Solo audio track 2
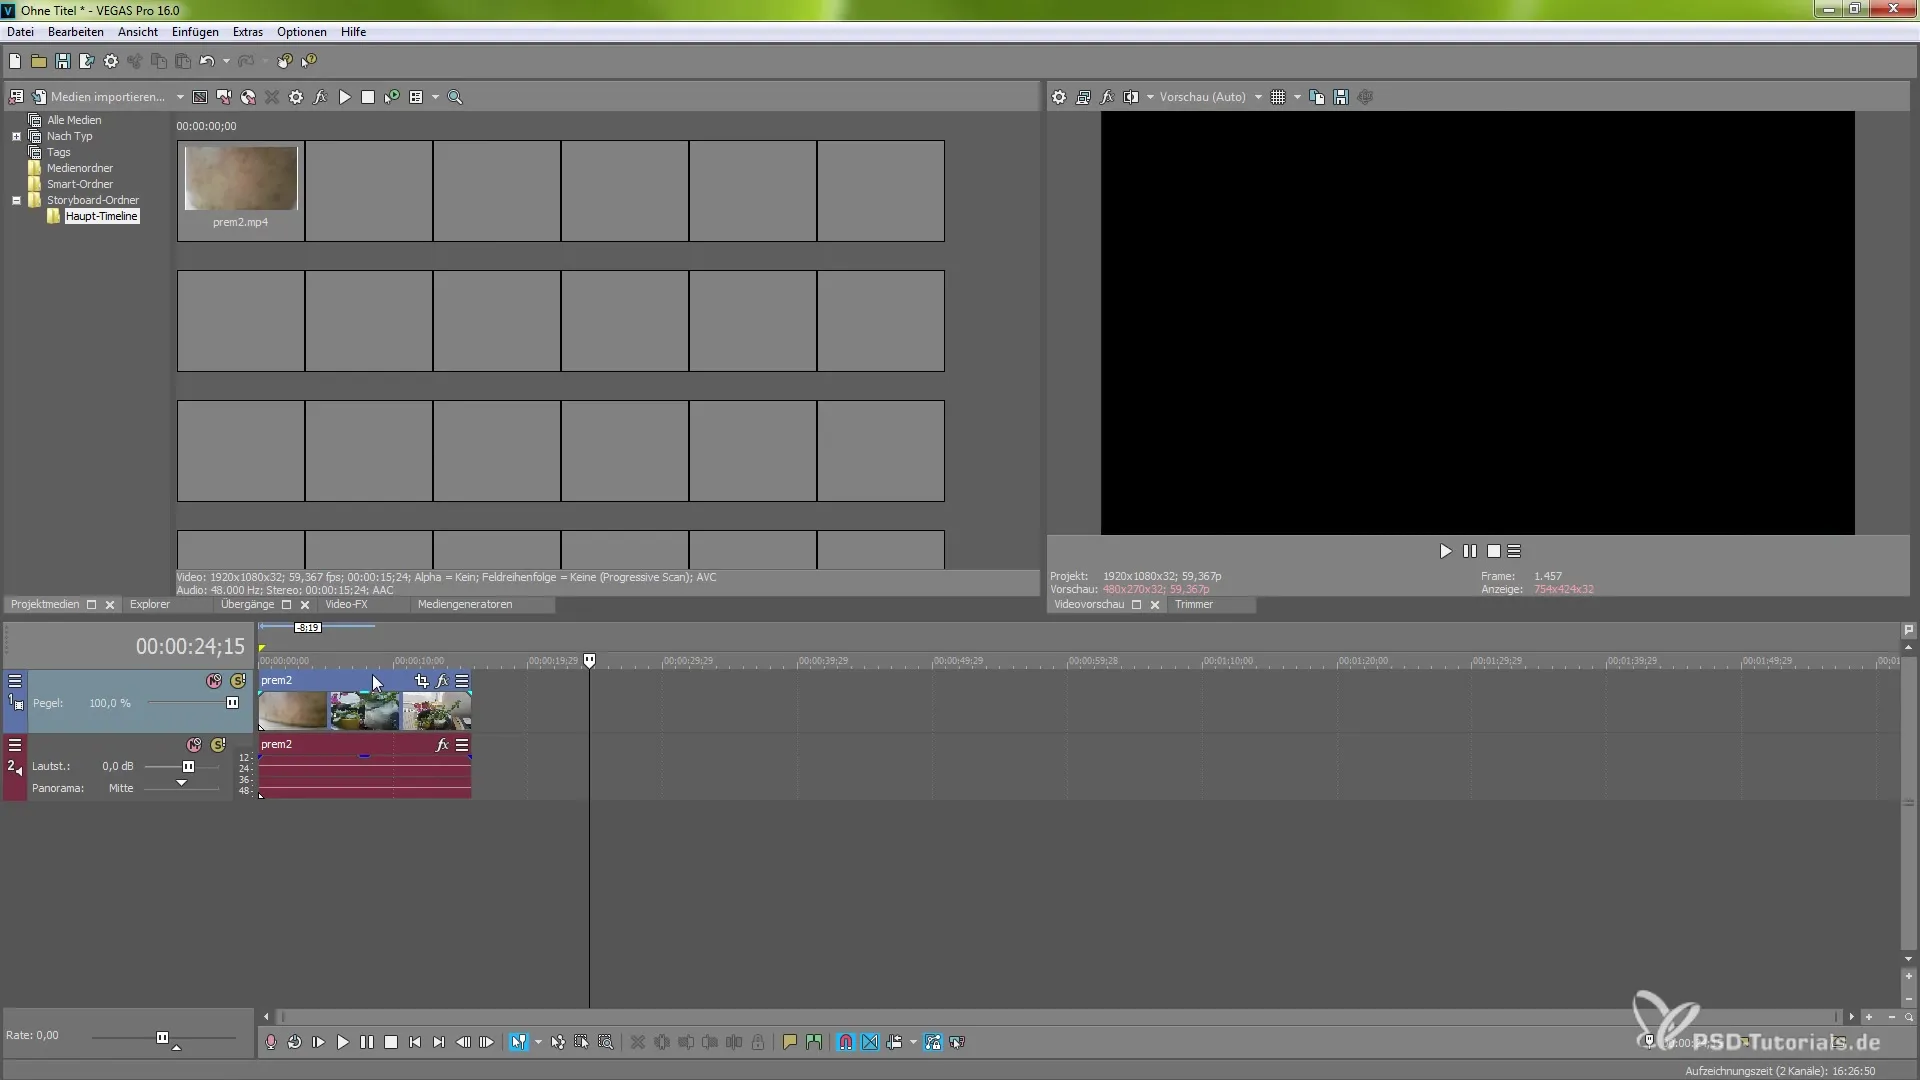 pos(218,745)
